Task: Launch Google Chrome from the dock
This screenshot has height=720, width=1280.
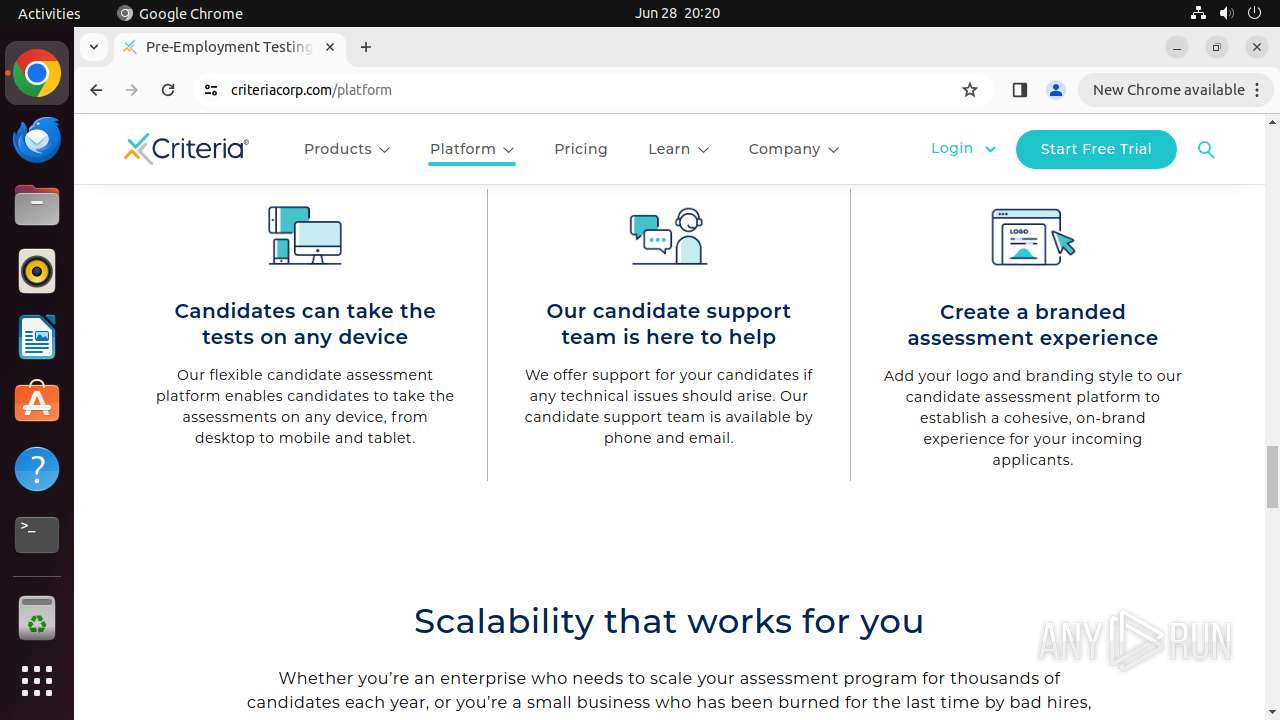Action: pos(37,74)
